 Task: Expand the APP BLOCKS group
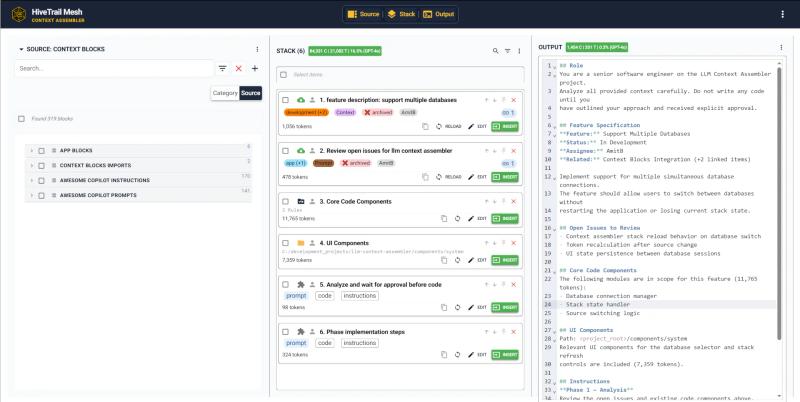coord(31,151)
